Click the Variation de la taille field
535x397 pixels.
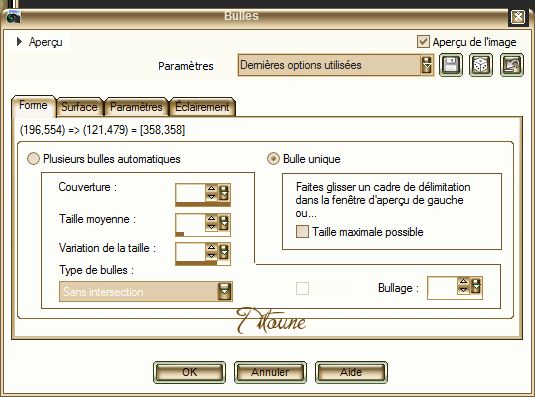tap(190, 252)
